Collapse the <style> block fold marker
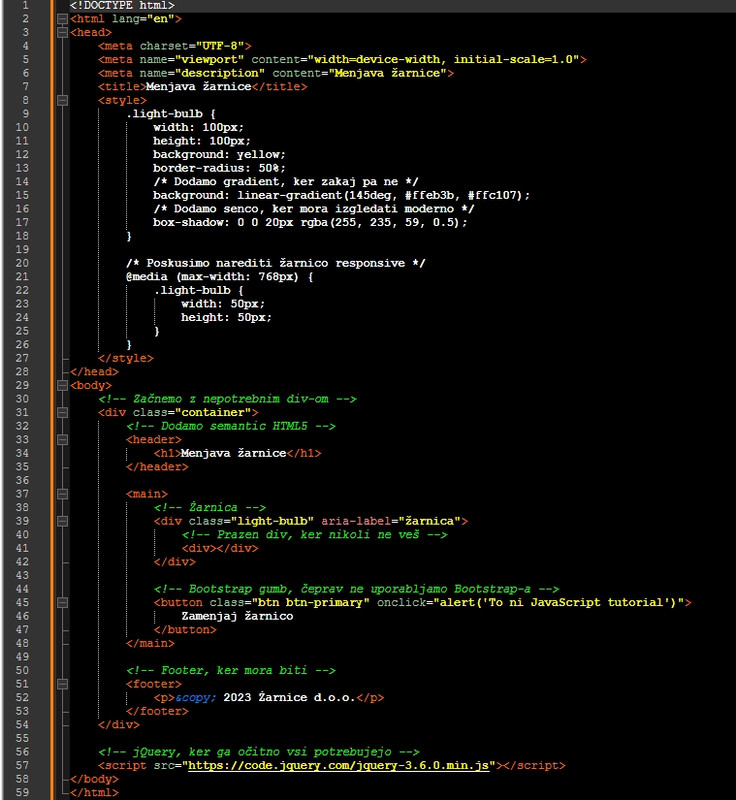 (x=62, y=101)
